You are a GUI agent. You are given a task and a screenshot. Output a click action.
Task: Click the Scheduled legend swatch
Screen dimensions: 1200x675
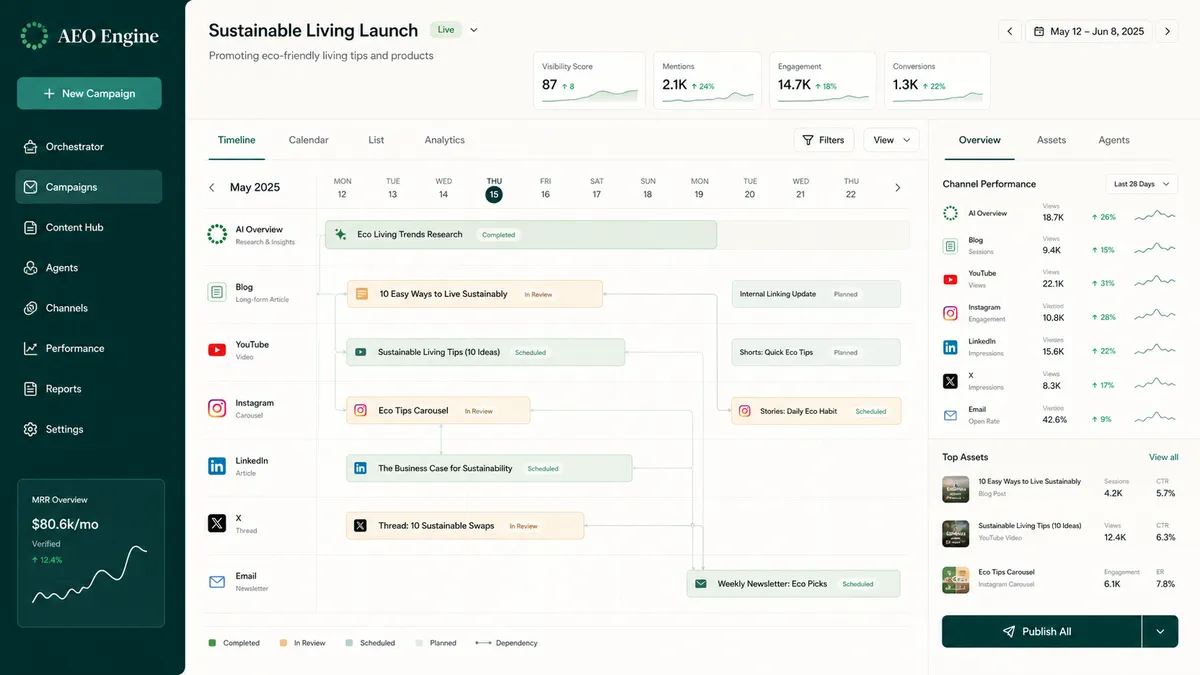coord(349,643)
